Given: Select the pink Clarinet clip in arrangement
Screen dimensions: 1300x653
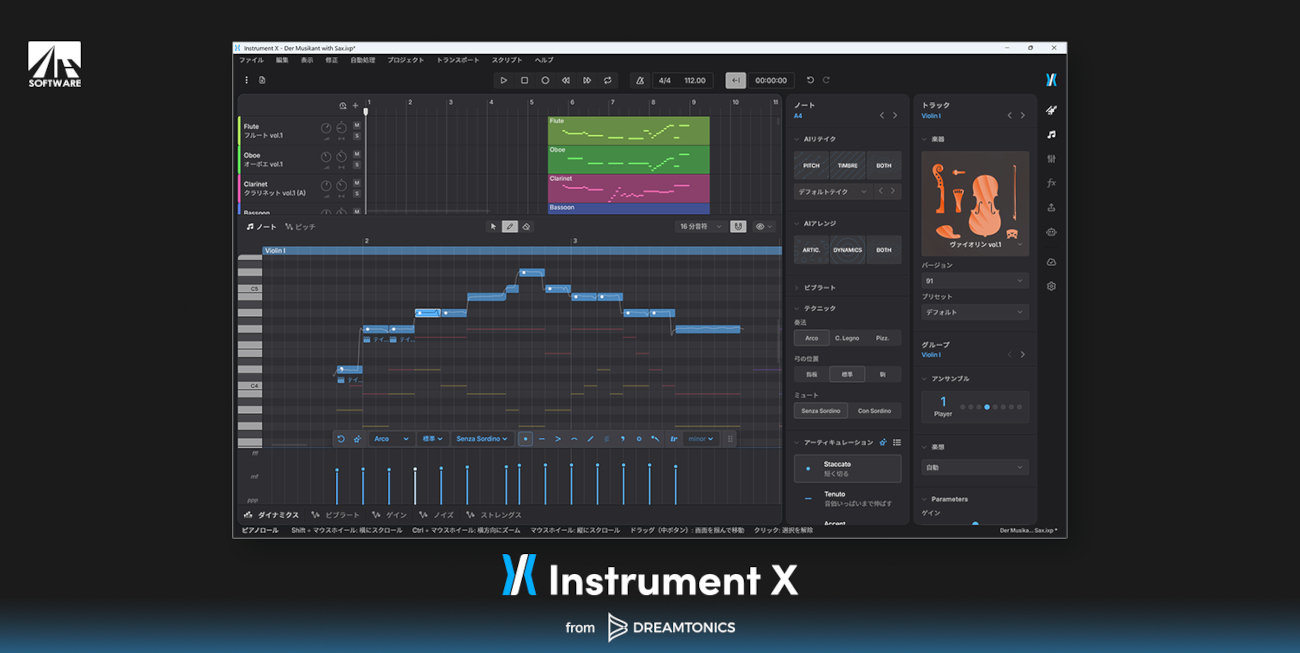Looking at the screenshot, I should point(628,188).
